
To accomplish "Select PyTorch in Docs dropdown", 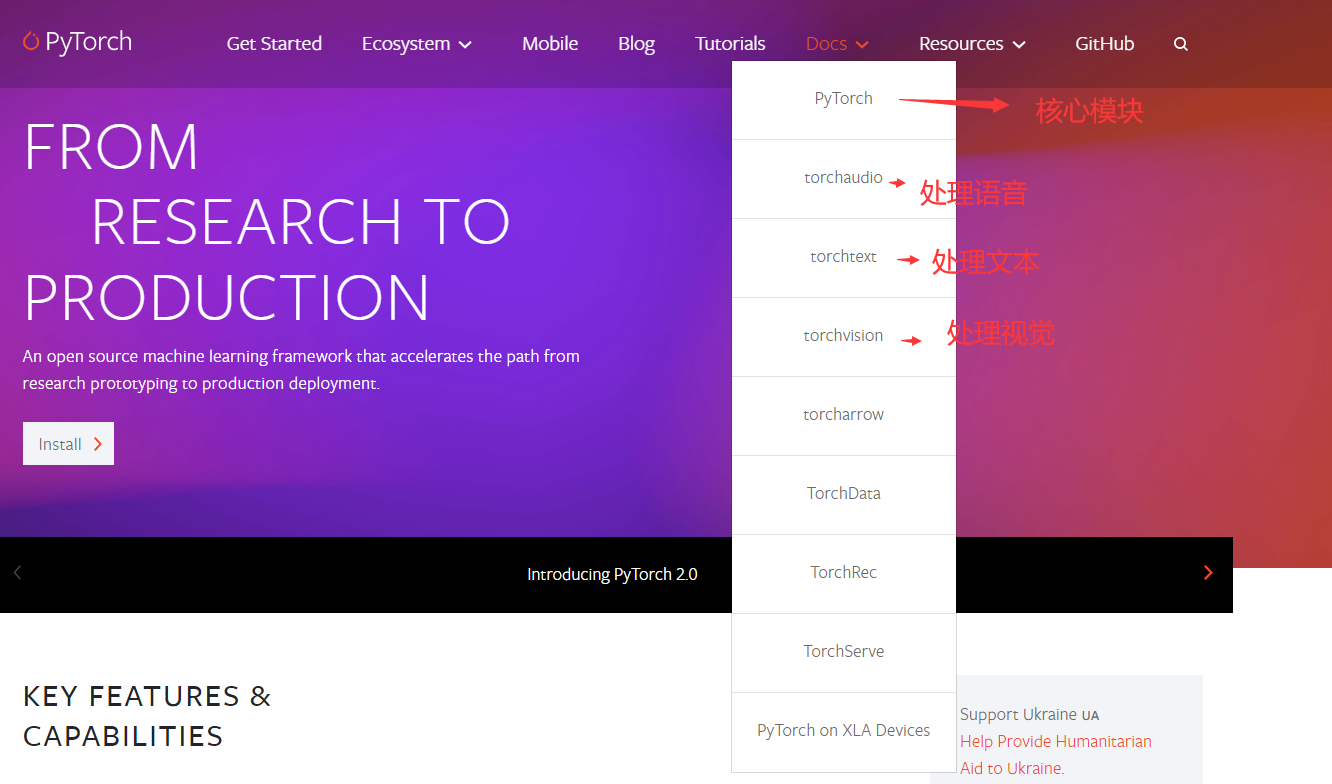I will (844, 99).
